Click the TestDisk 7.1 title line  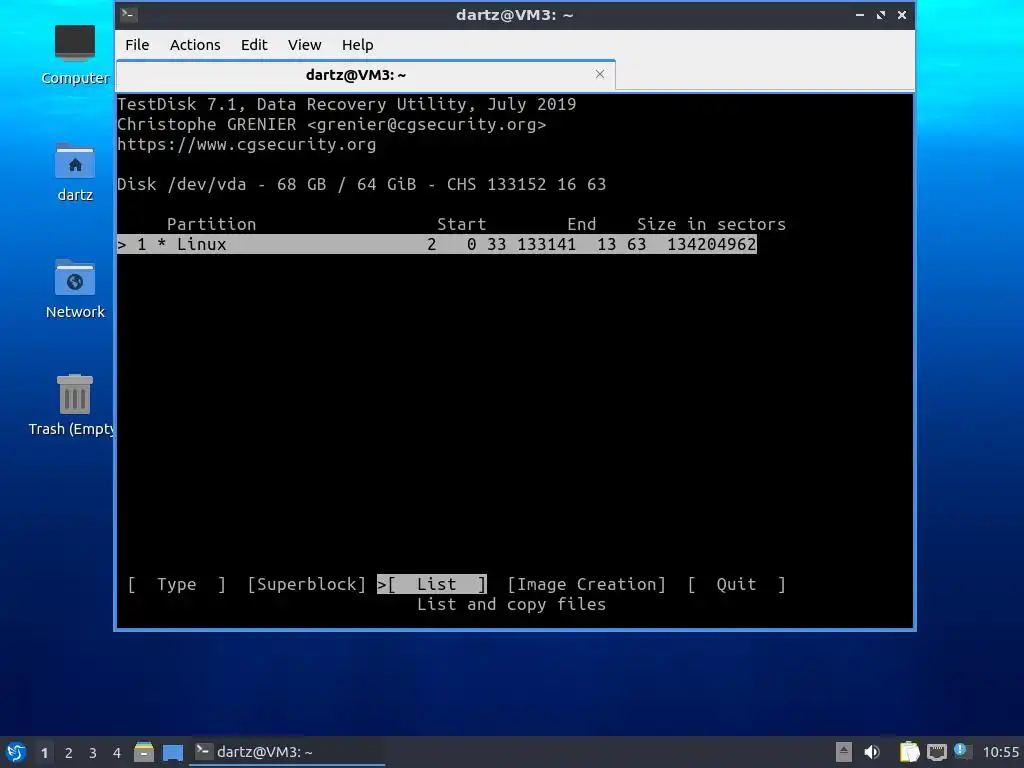tap(346, 104)
